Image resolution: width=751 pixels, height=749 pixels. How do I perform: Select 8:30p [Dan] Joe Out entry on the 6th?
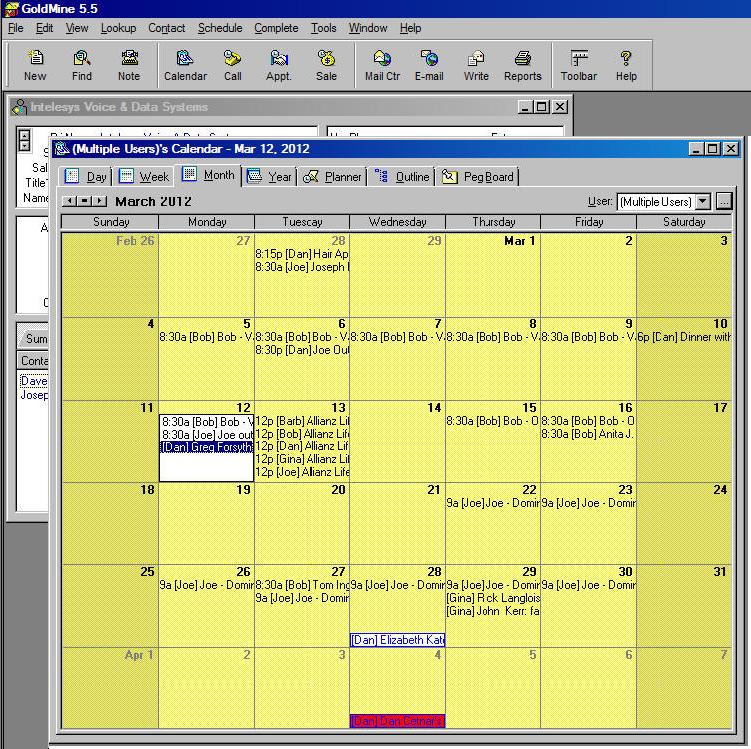click(x=302, y=350)
